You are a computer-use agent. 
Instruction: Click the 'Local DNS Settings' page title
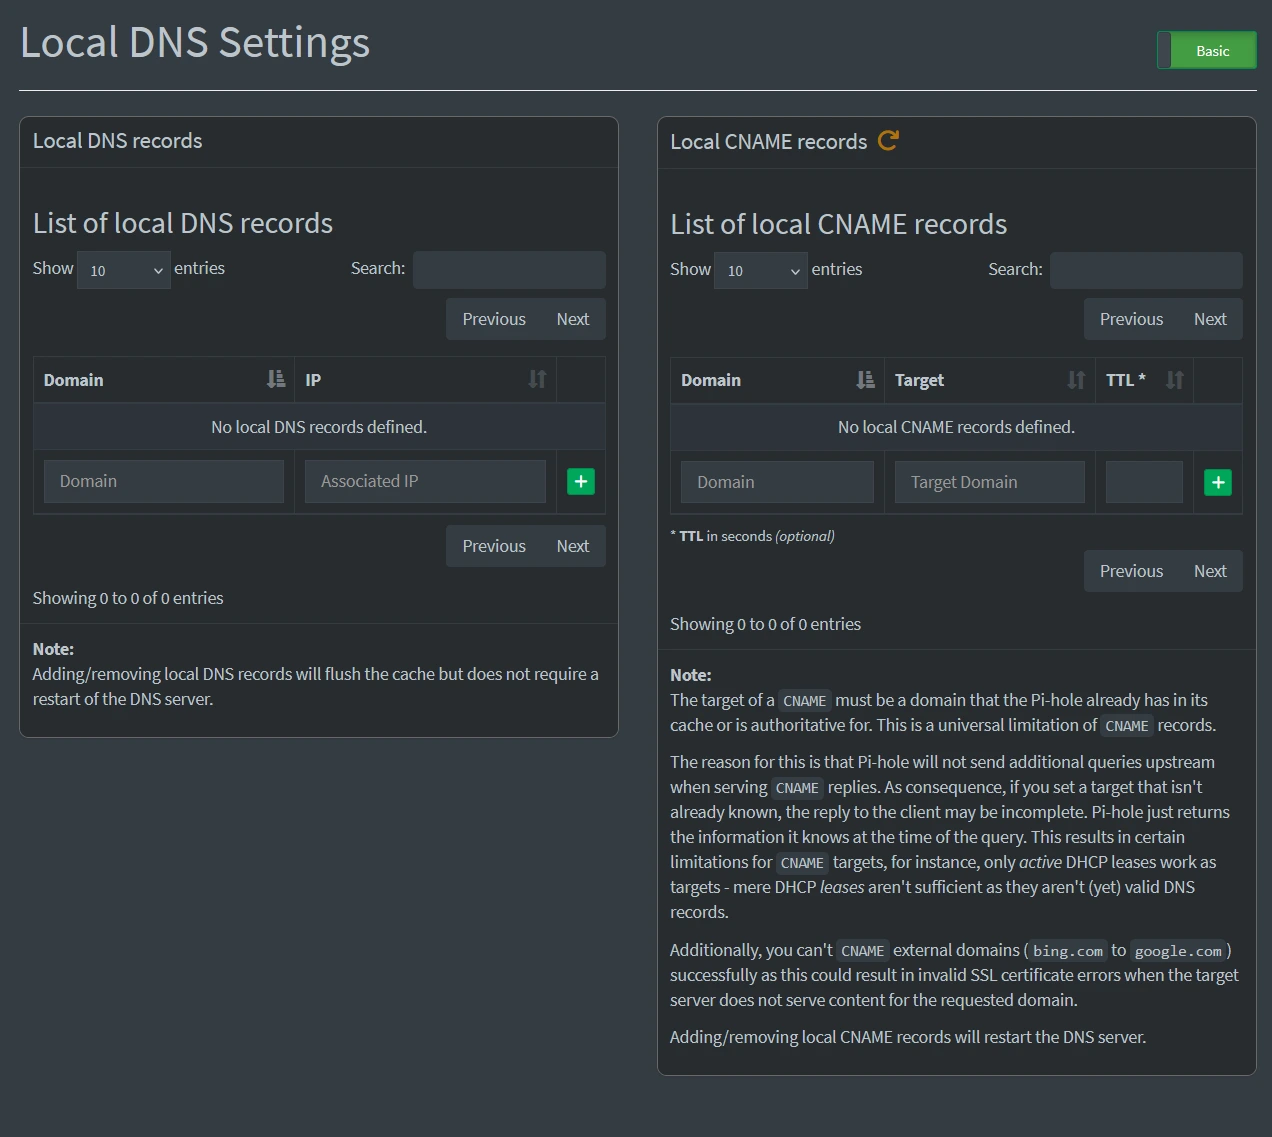(195, 42)
